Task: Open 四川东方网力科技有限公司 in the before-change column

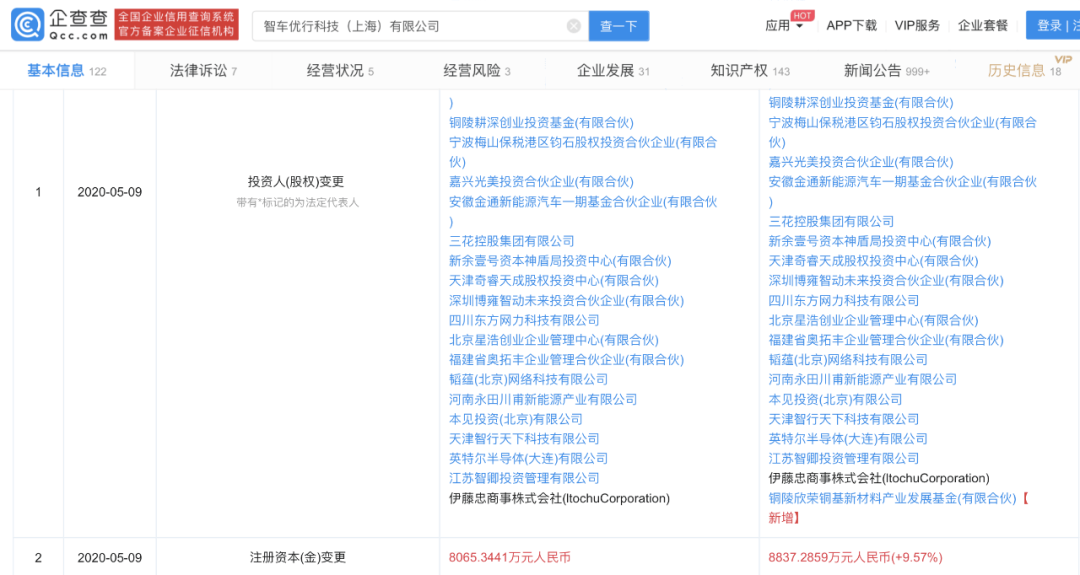Action: [524, 320]
